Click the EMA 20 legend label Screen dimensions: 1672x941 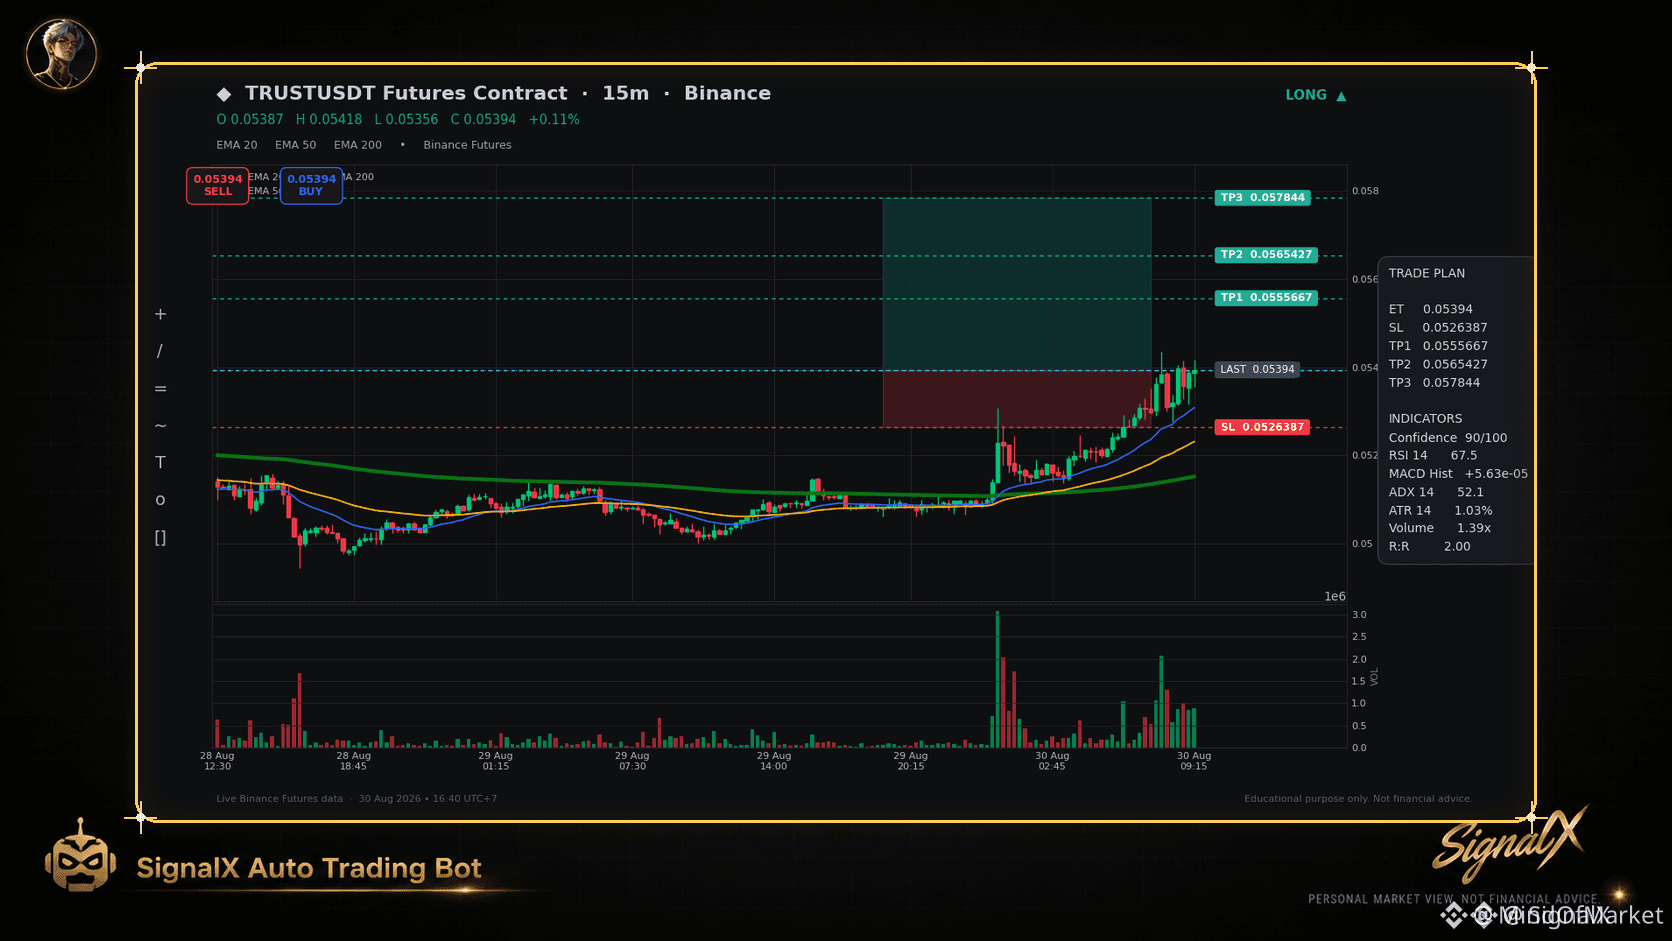point(237,145)
